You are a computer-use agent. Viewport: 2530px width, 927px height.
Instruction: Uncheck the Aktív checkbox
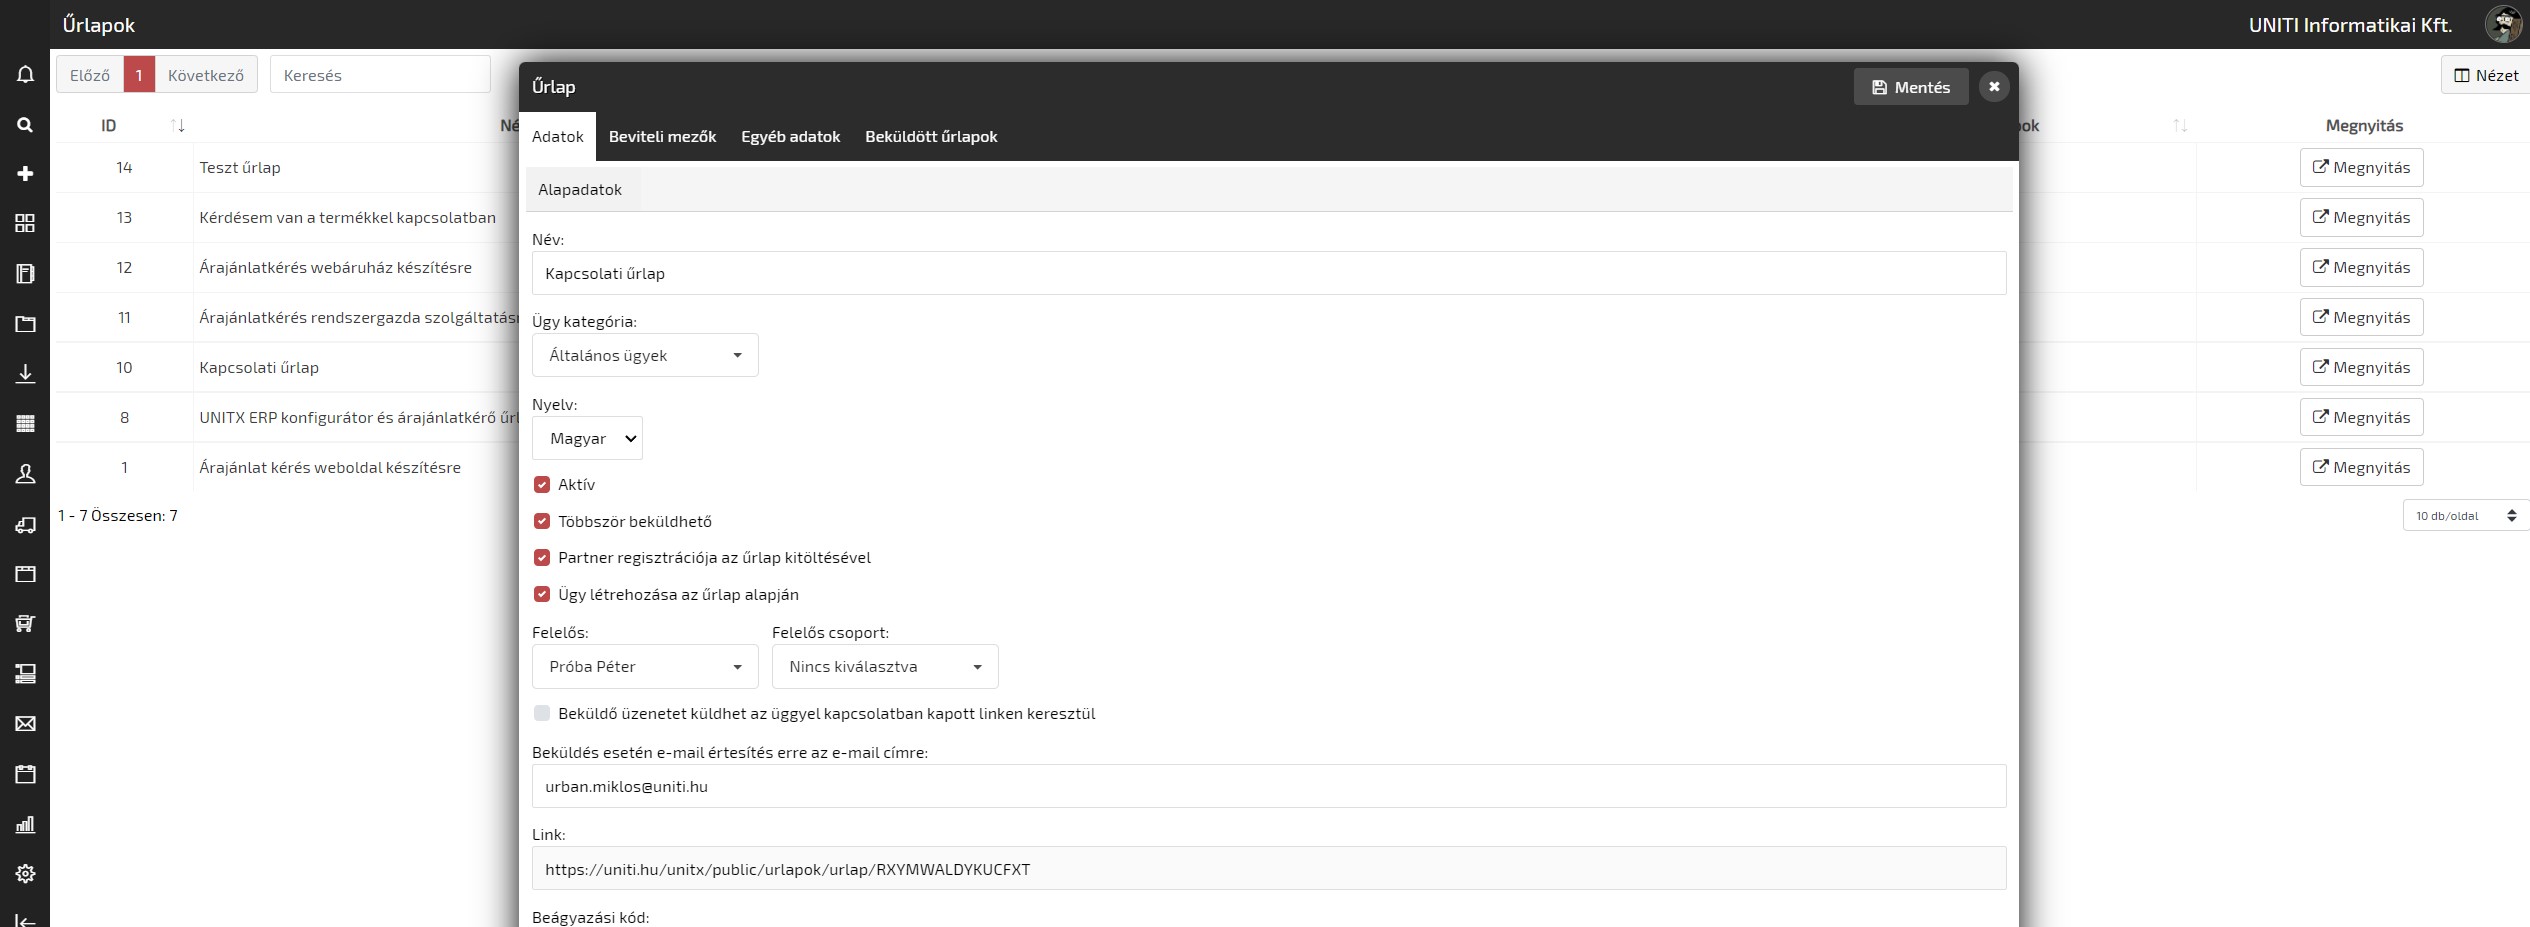click(x=542, y=485)
